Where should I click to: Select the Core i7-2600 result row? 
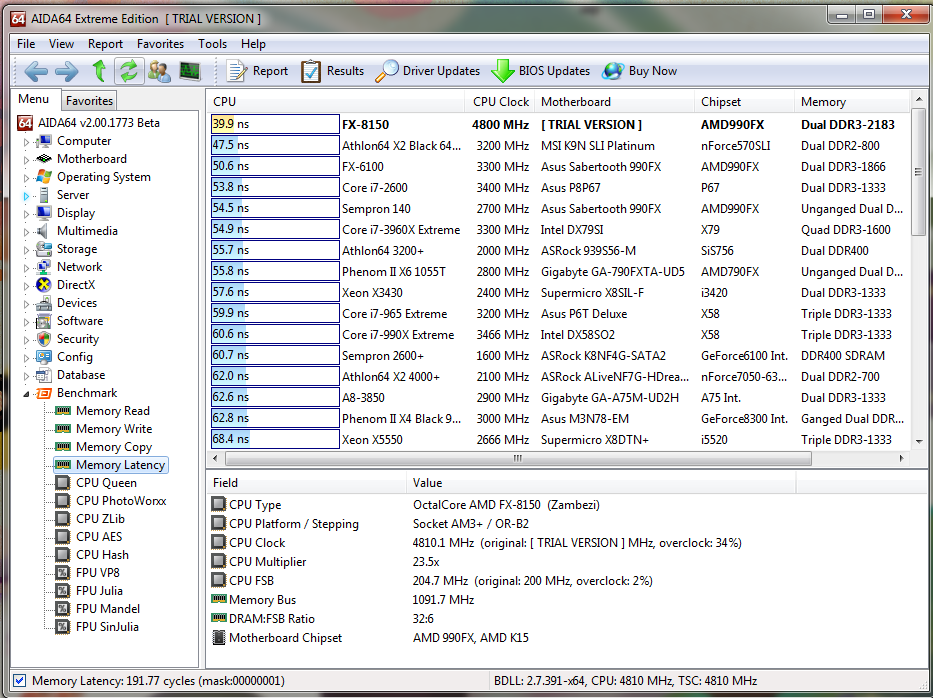click(x=558, y=187)
